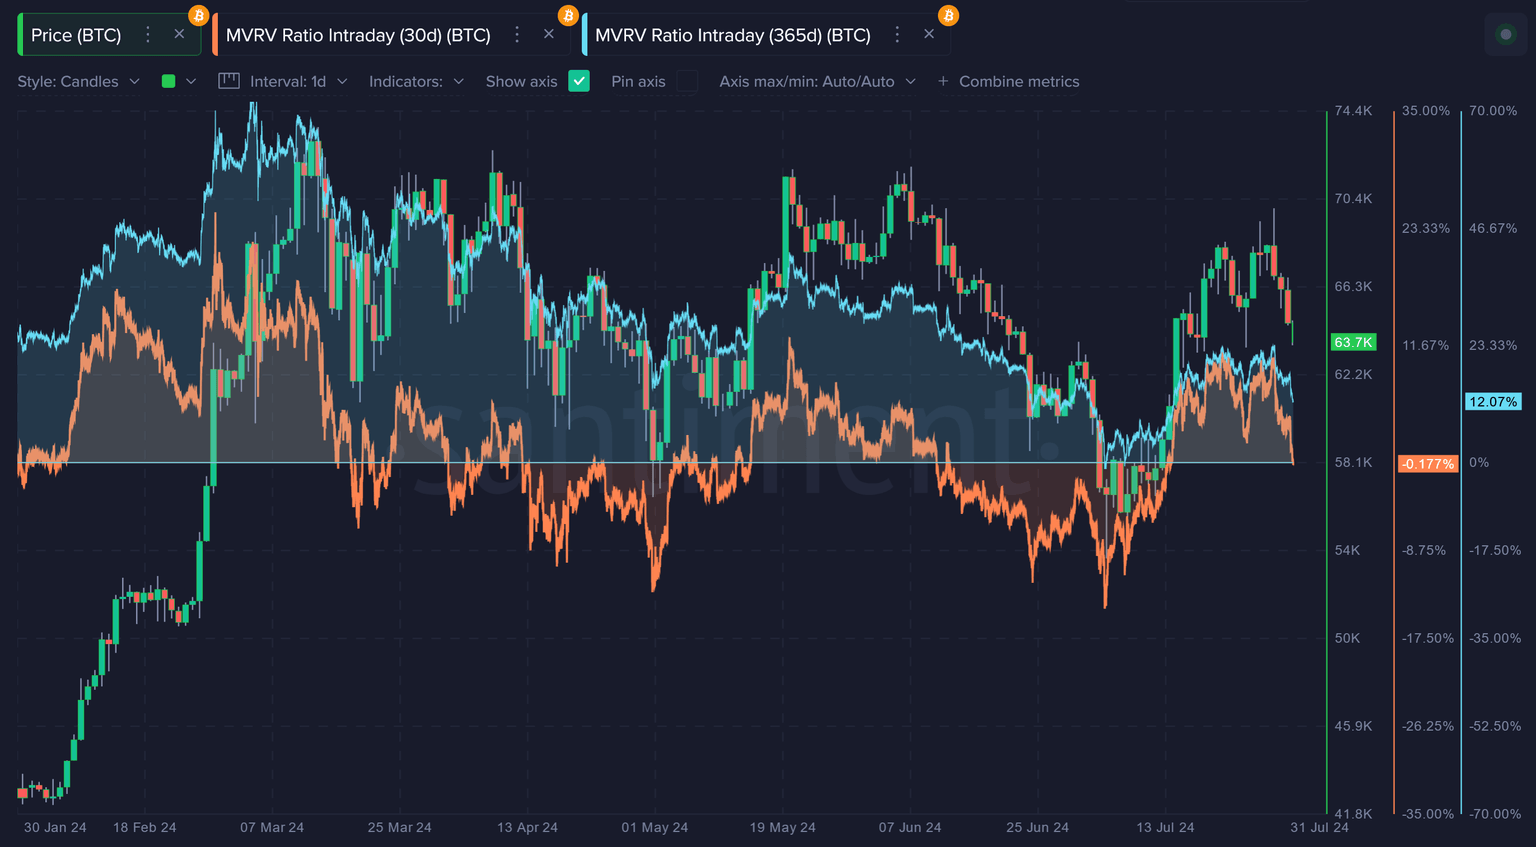Image resolution: width=1536 pixels, height=847 pixels.
Task: Remove the MVRV Ratio Intraday (30d) metric
Action: 549,35
